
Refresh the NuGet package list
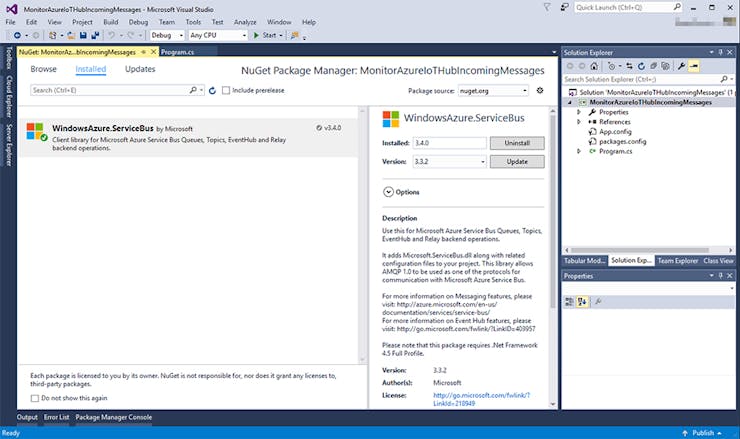pos(212,91)
